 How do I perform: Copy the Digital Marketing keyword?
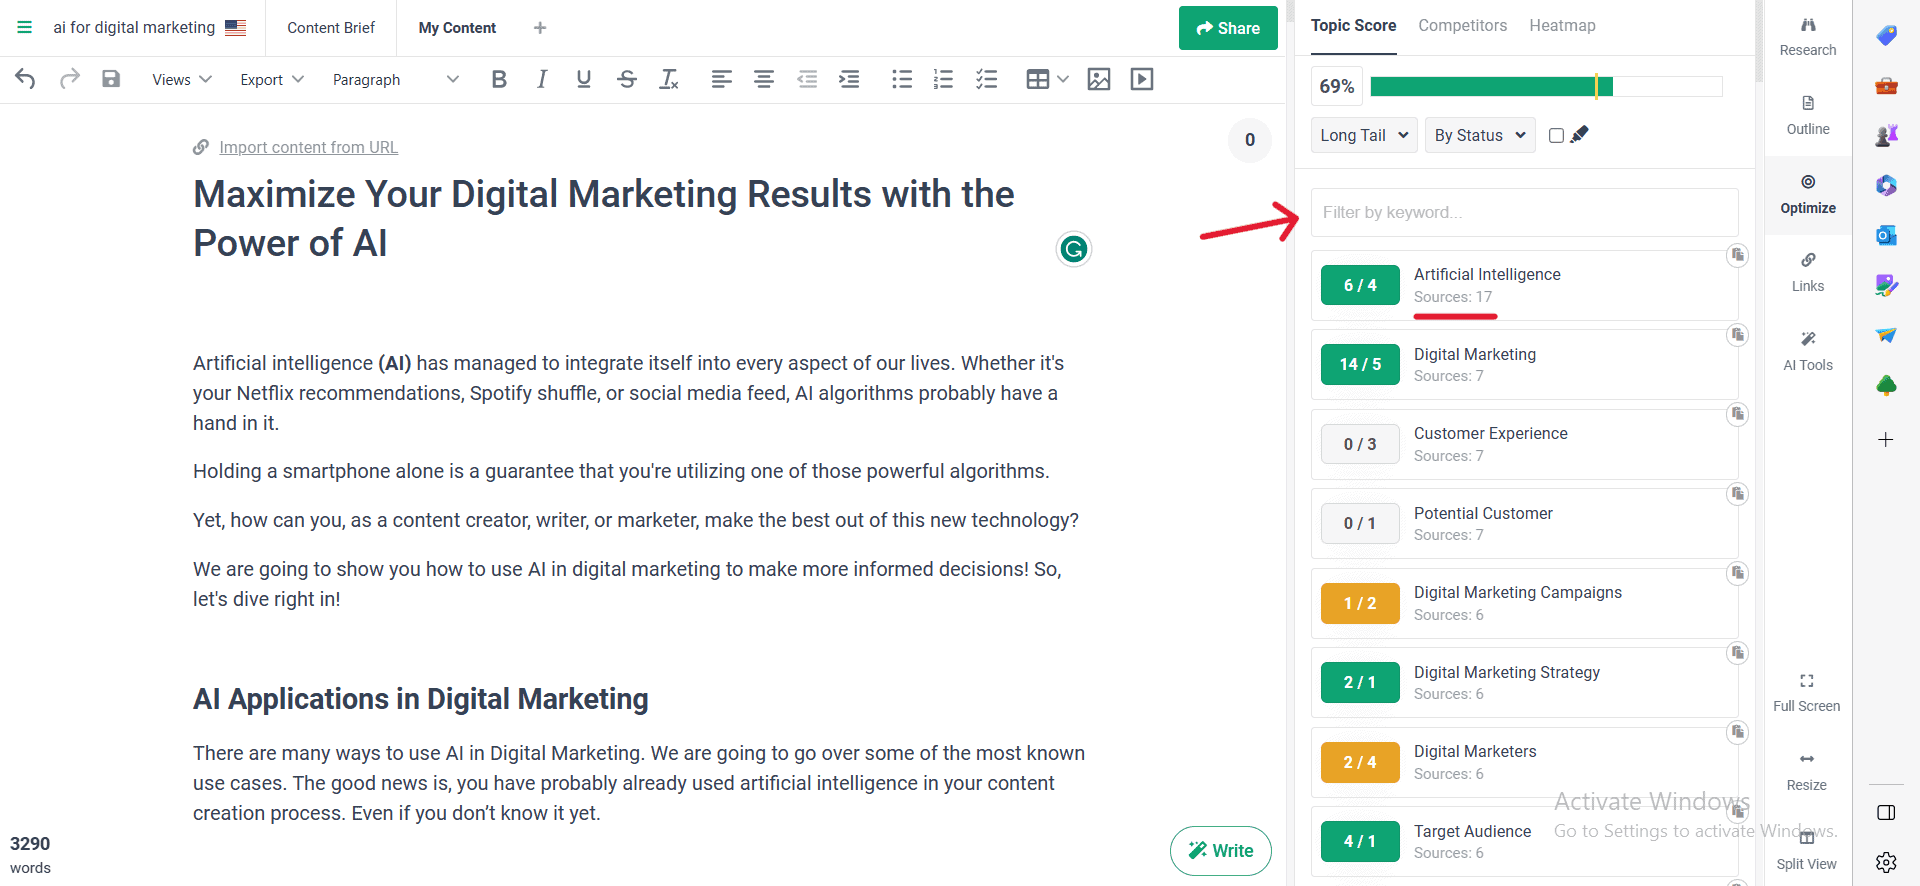coord(1738,334)
